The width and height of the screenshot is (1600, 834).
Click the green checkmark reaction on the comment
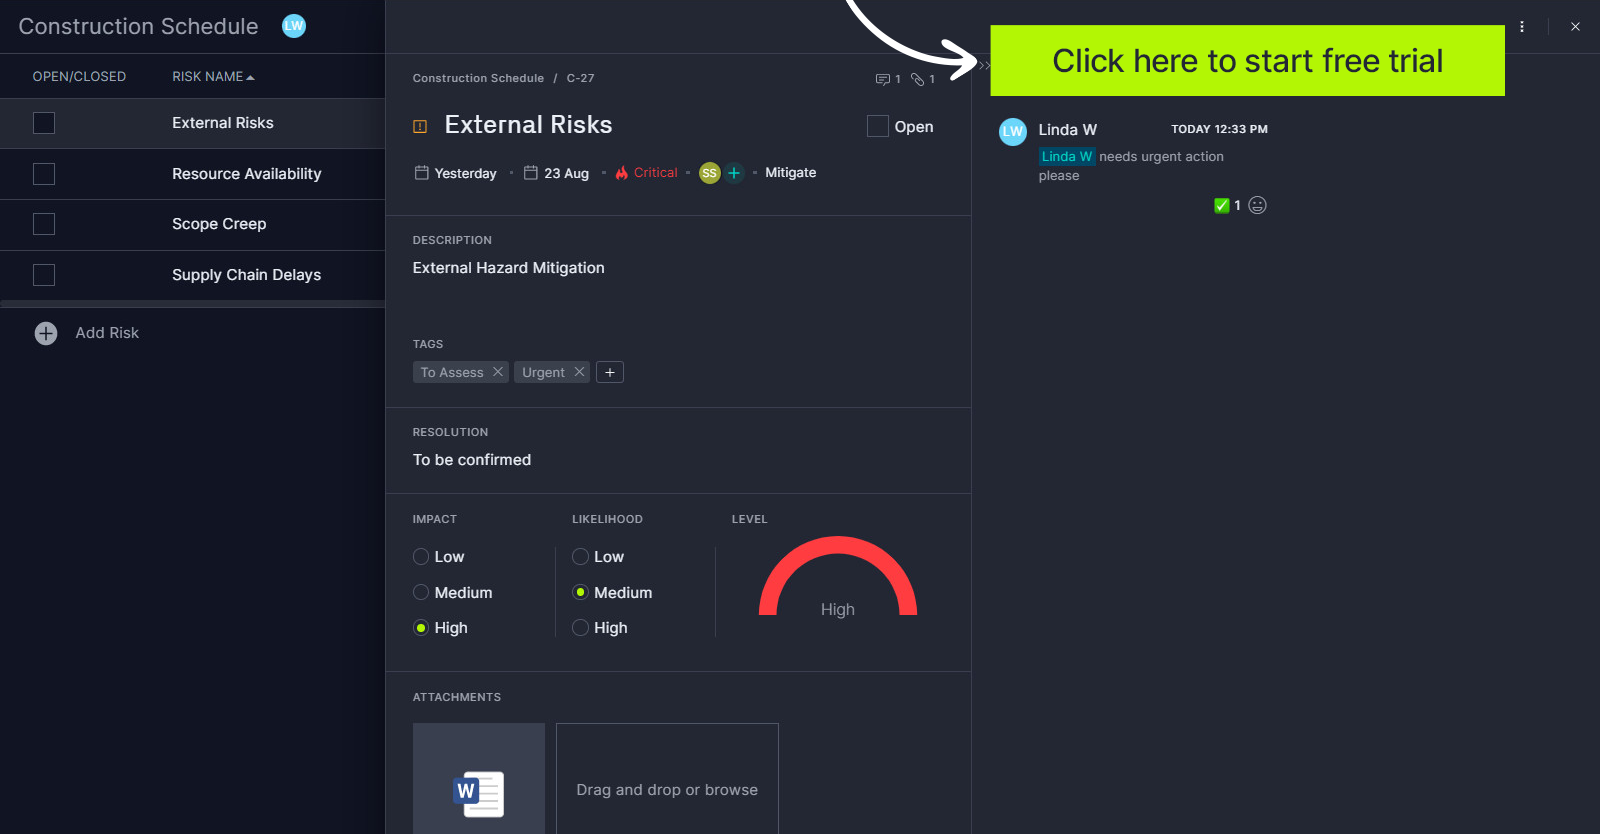pos(1221,205)
